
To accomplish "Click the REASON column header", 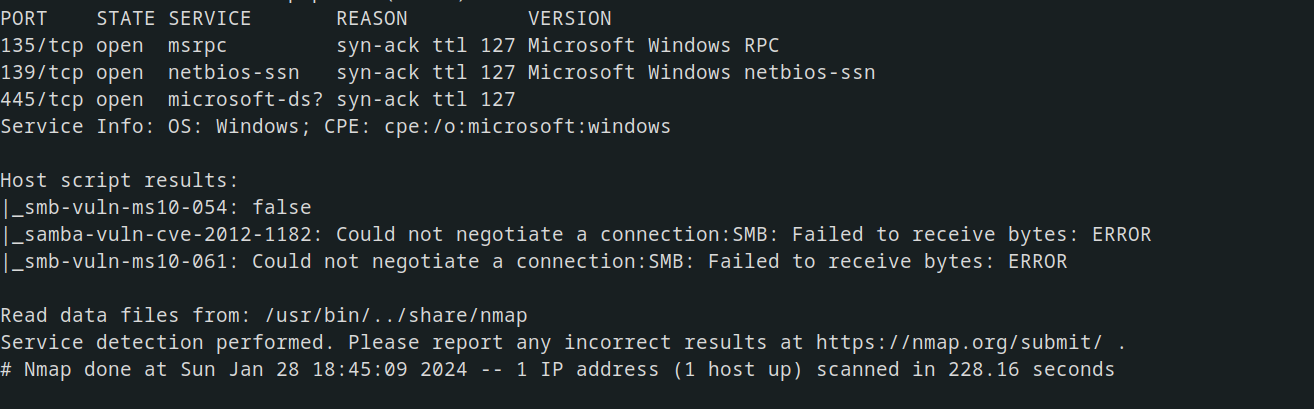I will [x=372, y=18].
